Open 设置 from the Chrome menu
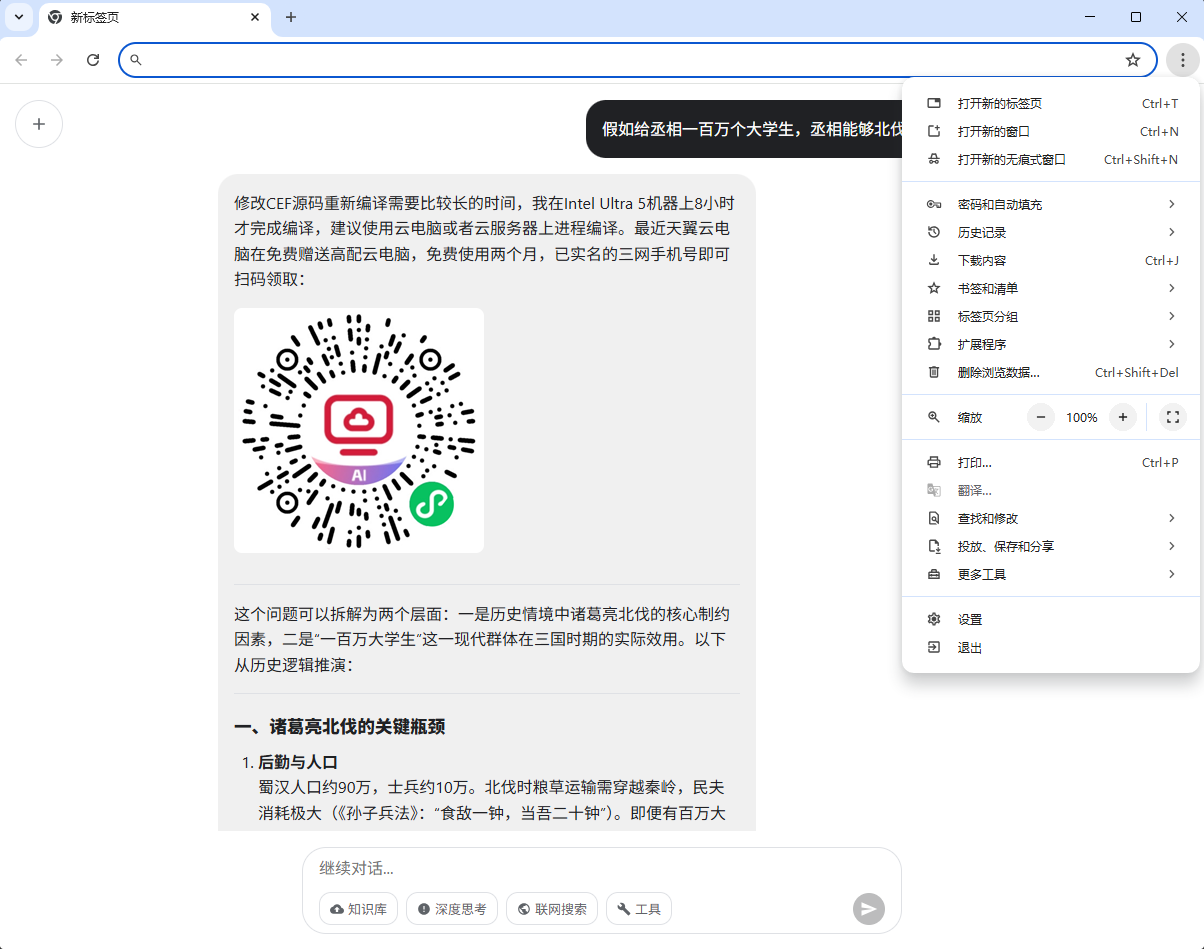The width and height of the screenshot is (1204, 949). (x=1051, y=619)
